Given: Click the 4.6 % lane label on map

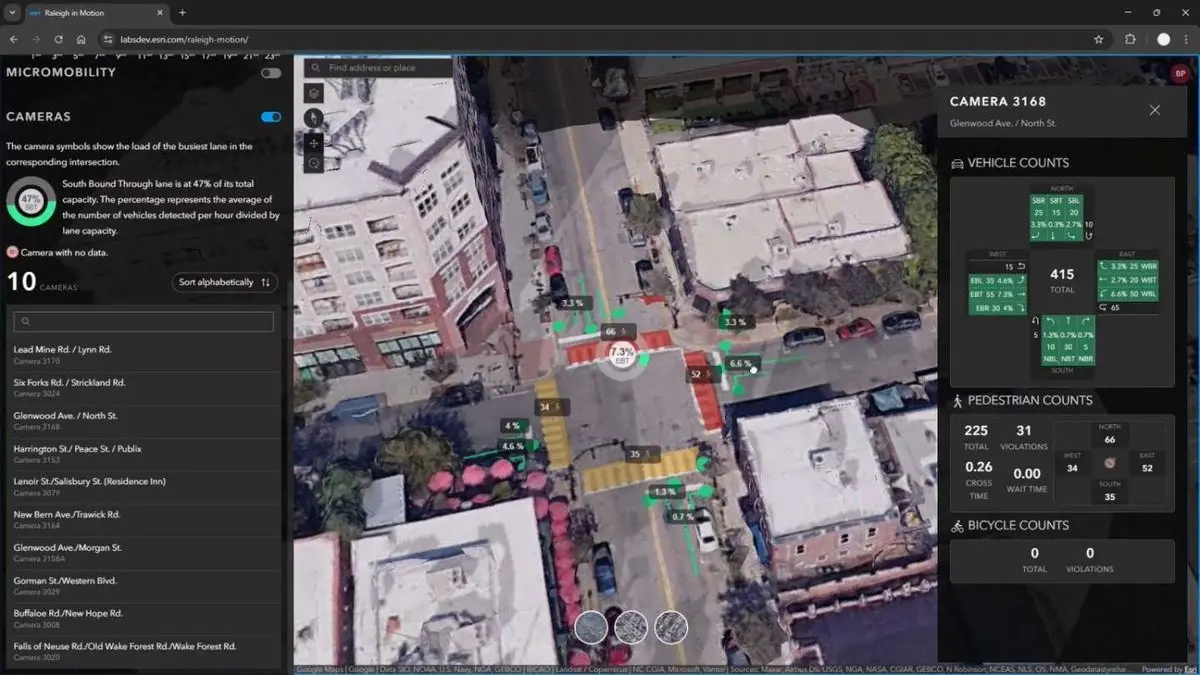Looking at the screenshot, I should point(513,446).
